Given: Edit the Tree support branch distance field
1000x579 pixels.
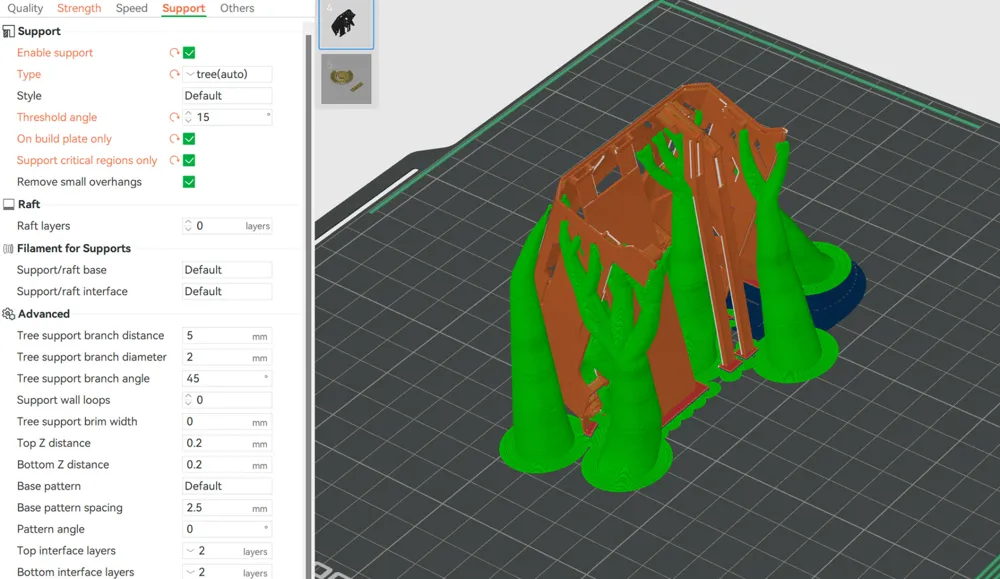Looking at the screenshot, I should tap(227, 335).
